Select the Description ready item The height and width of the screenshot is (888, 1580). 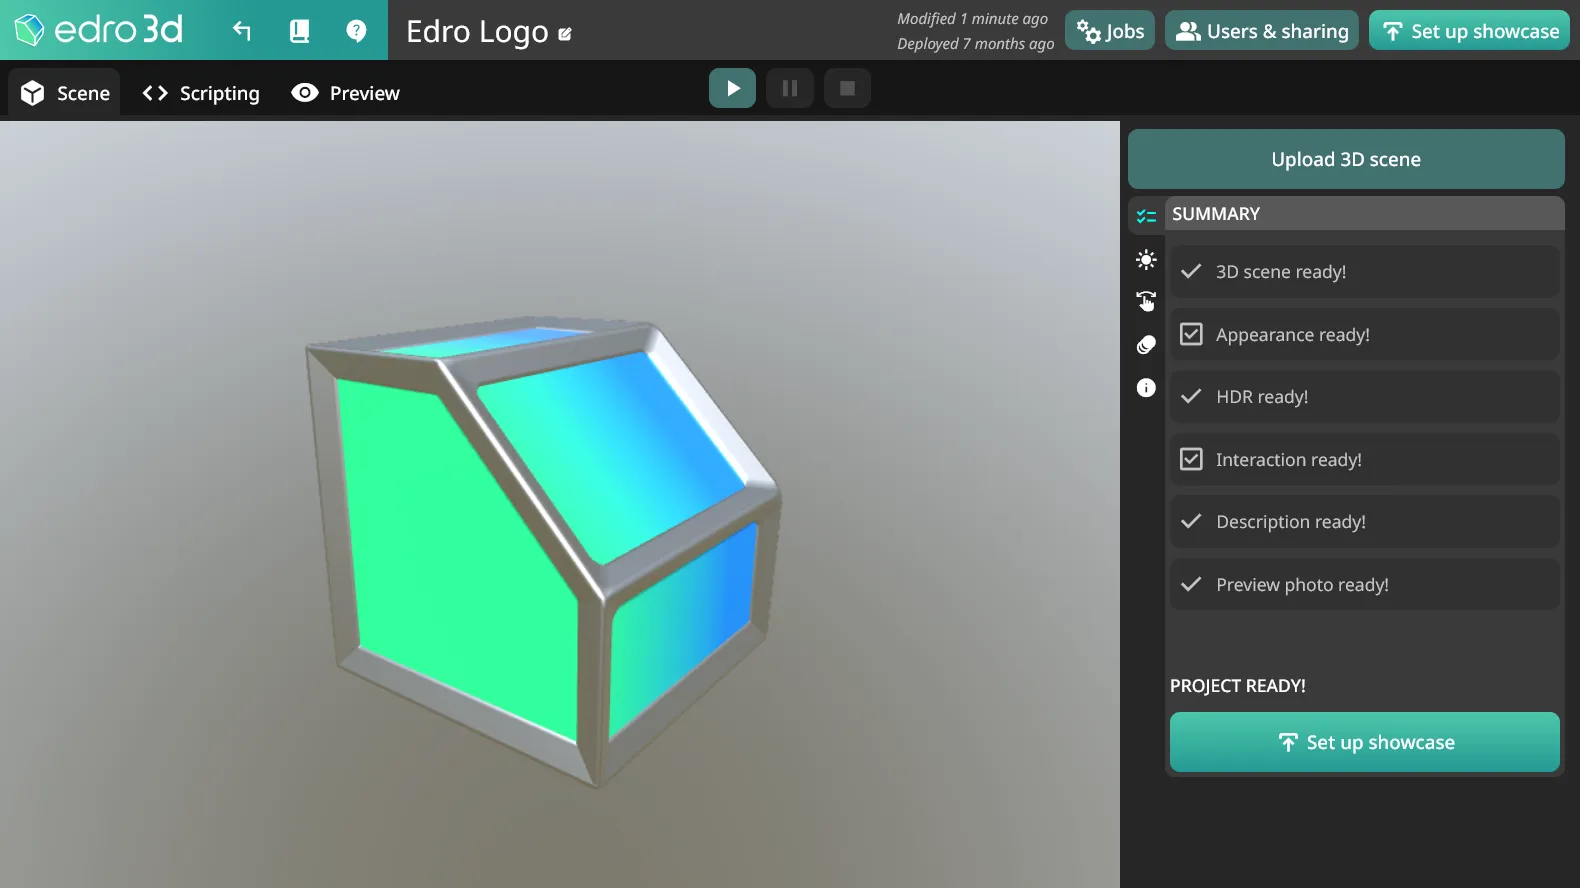click(1365, 522)
